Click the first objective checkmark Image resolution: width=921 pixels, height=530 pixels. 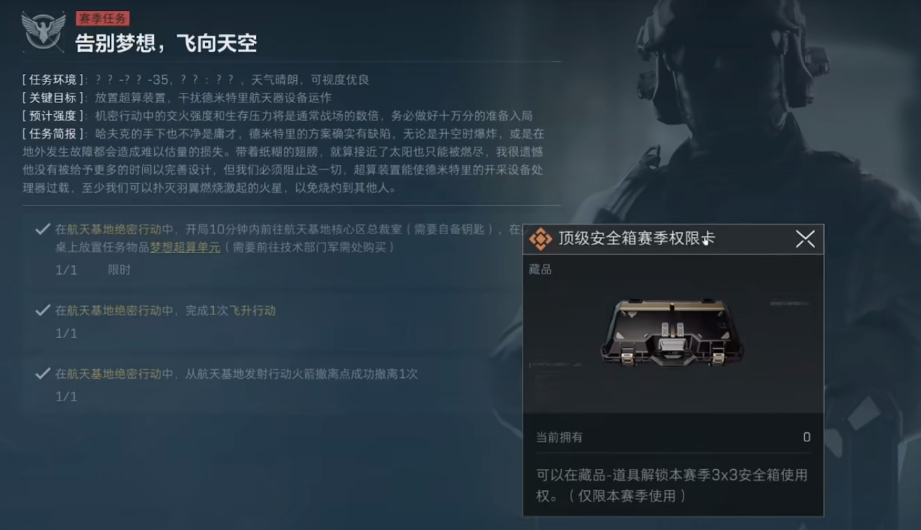(42, 229)
